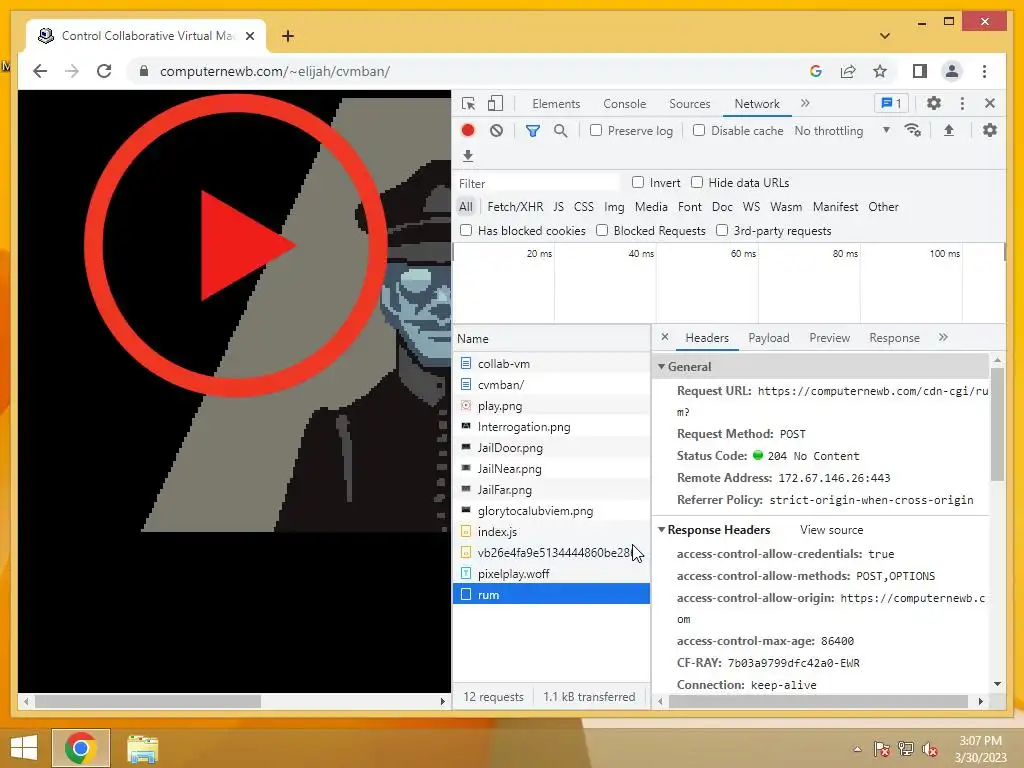The width and height of the screenshot is (1024, 768).
Task: Check the Invert filter checkbox
Action: 638,182
